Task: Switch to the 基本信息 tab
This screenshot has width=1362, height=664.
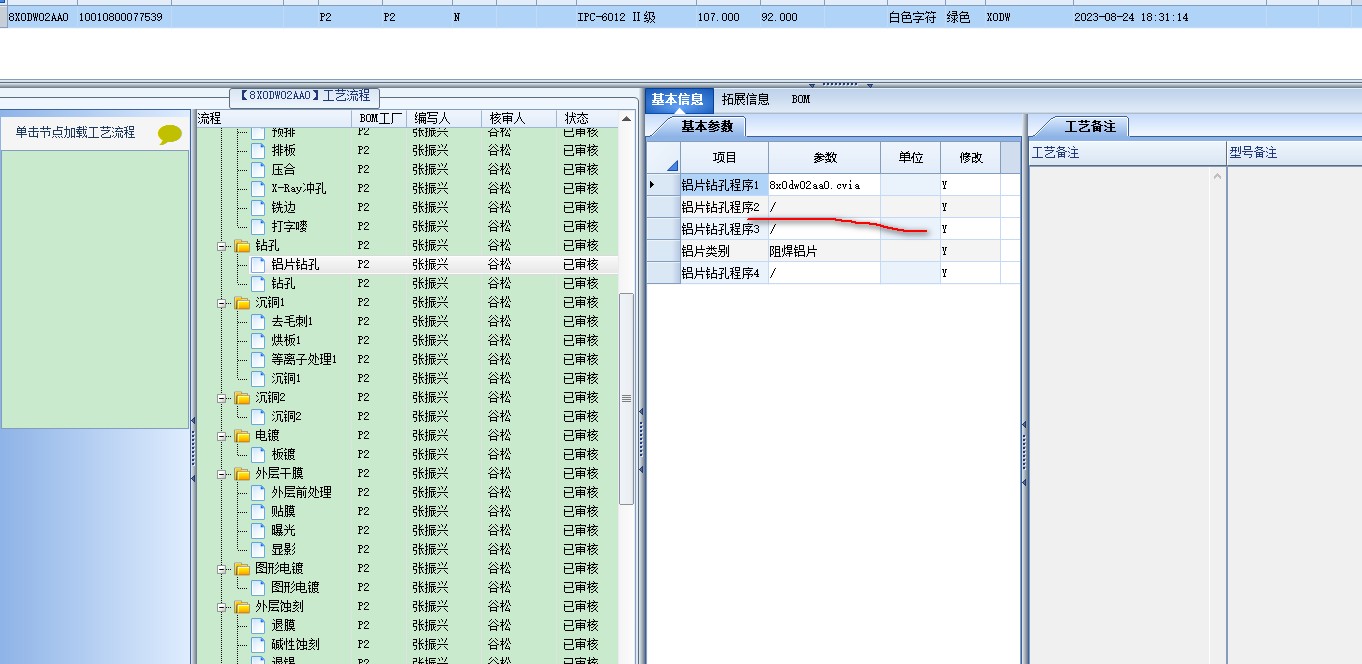Action: pos(678,99)
